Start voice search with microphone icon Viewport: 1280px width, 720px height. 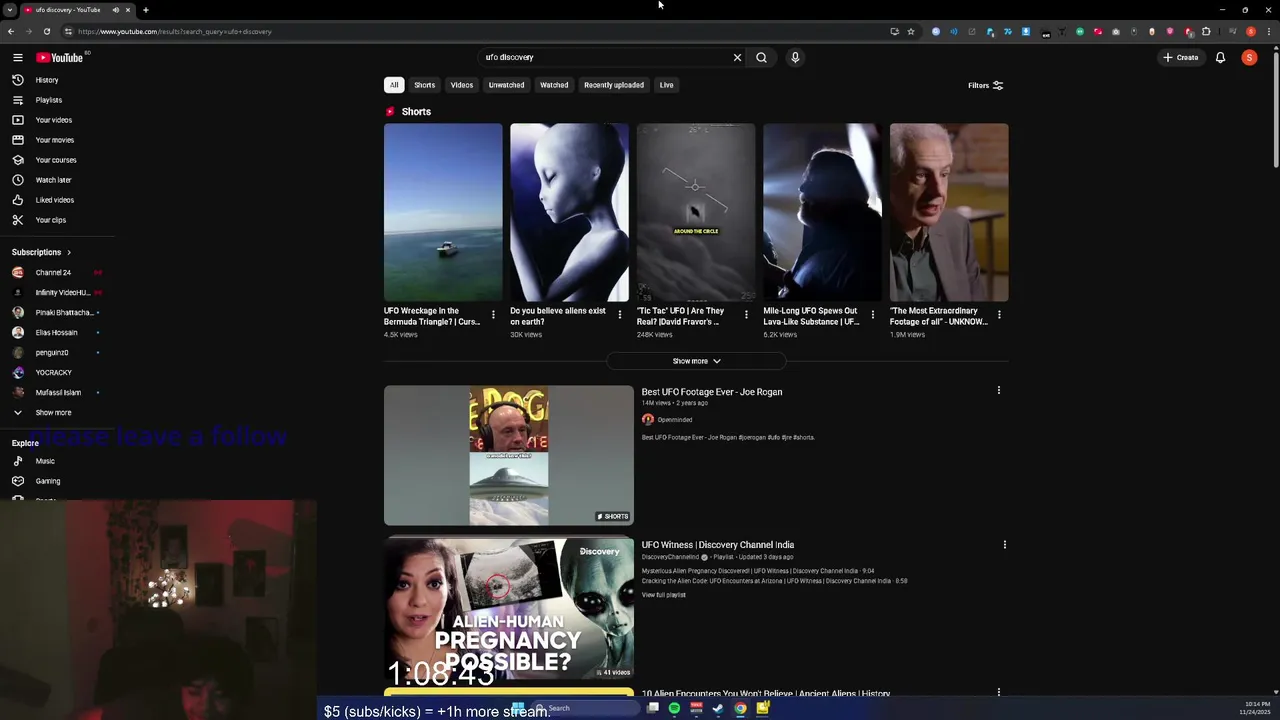click(x=795, y=57)
